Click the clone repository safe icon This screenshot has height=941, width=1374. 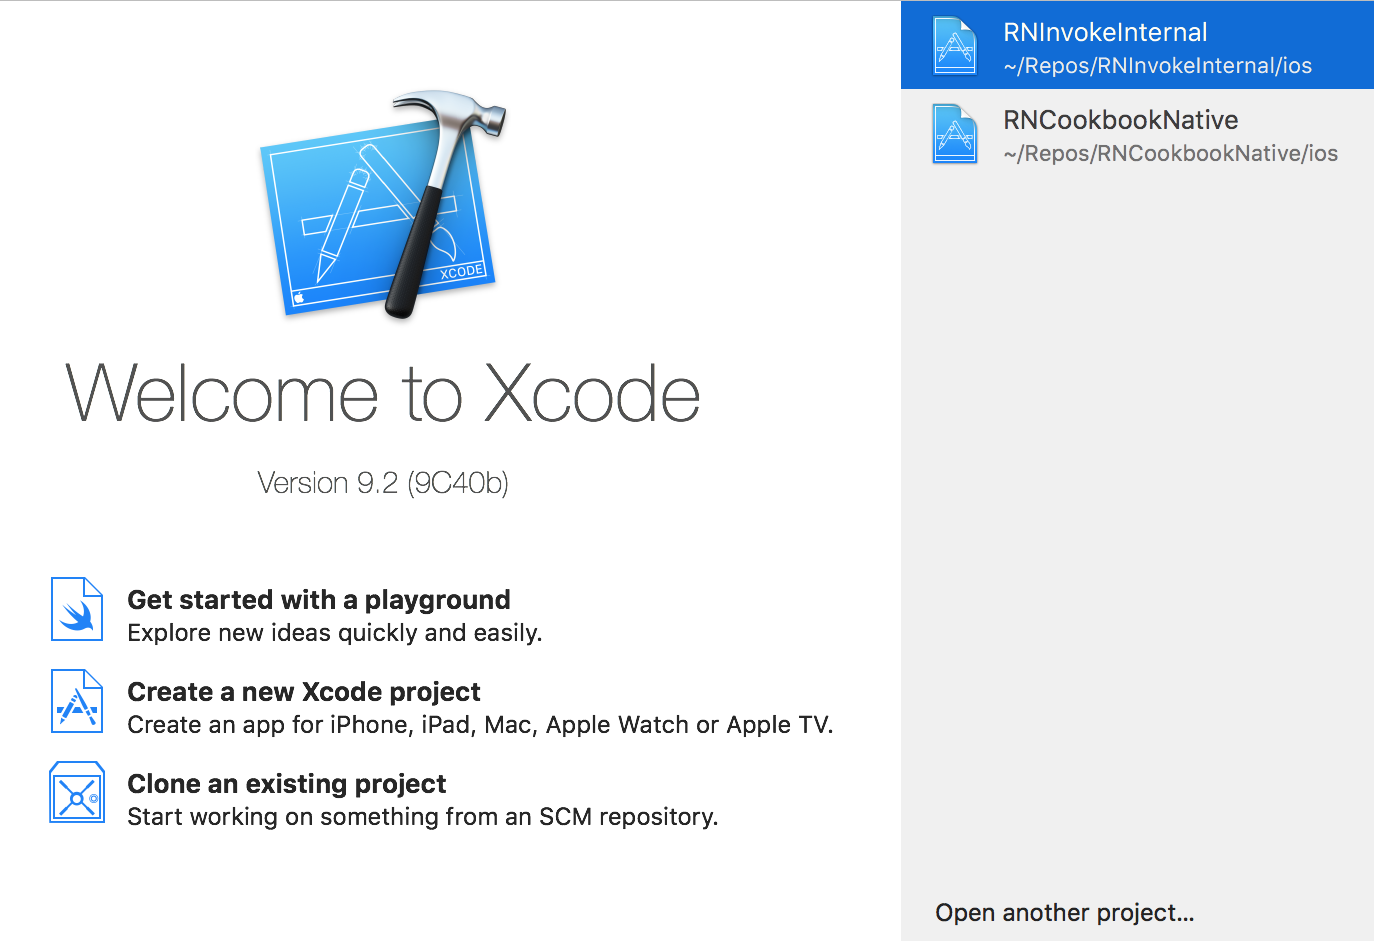click(x=77, y=793)
